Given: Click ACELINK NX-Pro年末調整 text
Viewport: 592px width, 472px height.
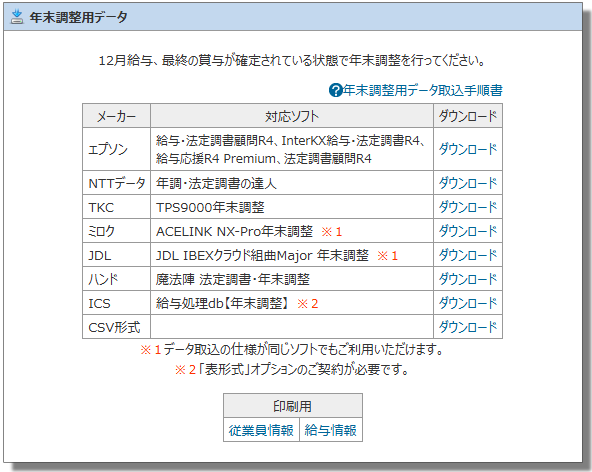Looking at the screenshot, I should (234, 231).
